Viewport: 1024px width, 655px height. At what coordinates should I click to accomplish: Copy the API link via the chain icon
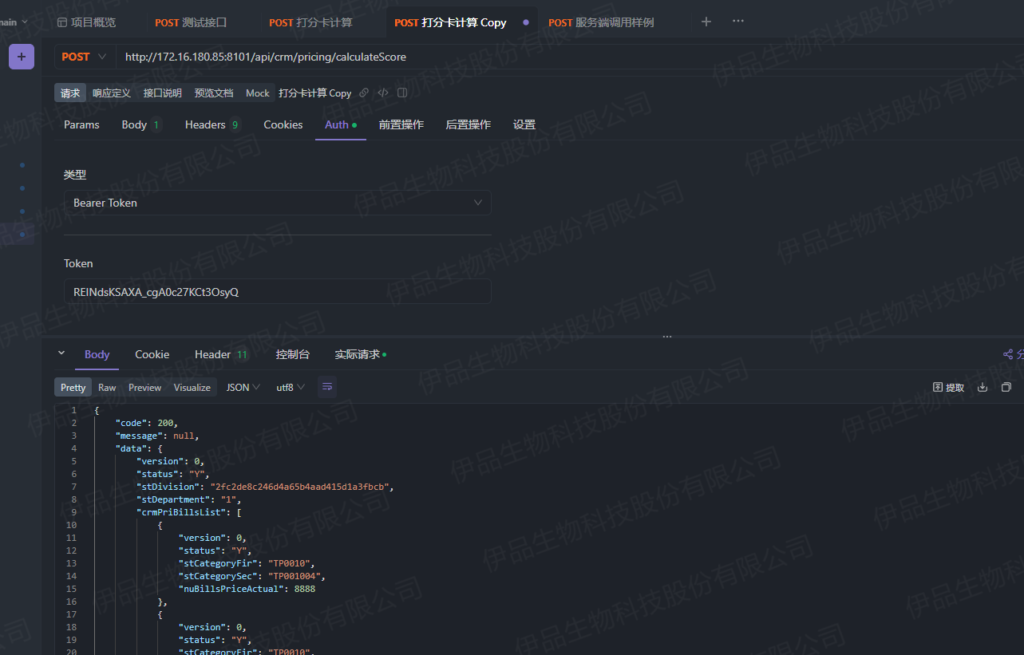coord(364,93)
